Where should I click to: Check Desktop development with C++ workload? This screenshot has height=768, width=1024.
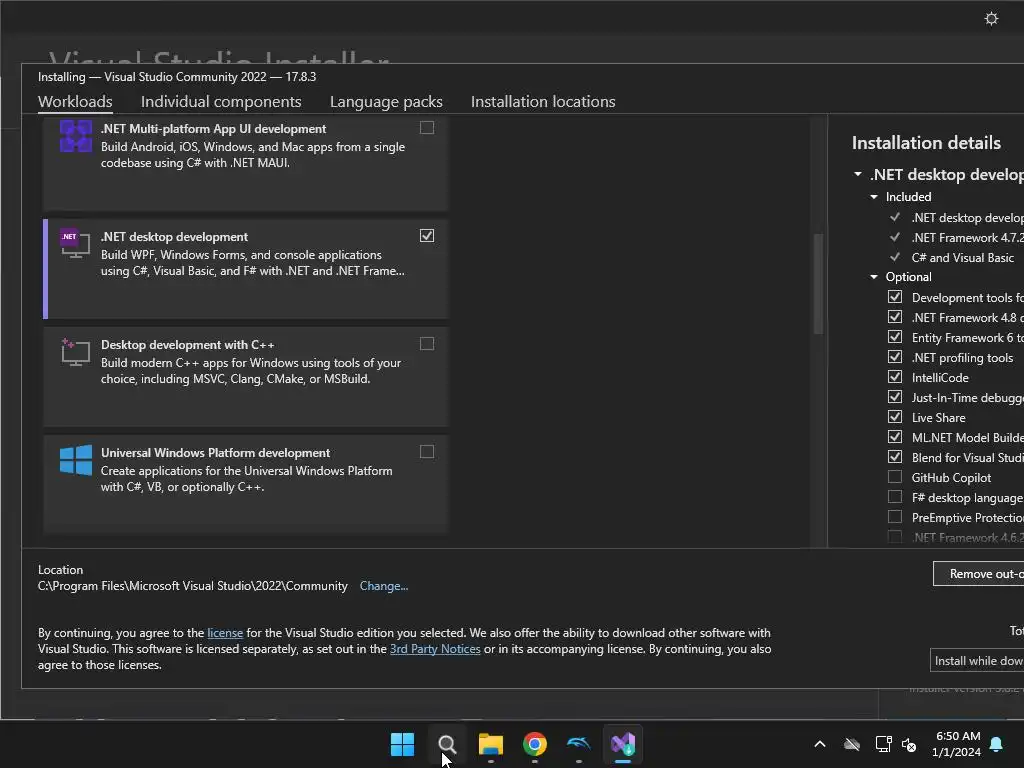tap(427, 344)
